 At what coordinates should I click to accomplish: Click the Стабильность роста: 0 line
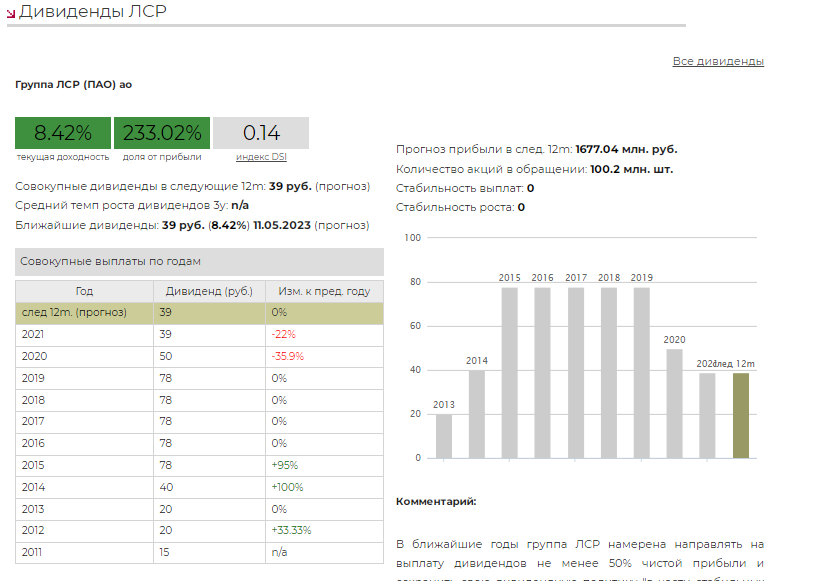[460, 207]
